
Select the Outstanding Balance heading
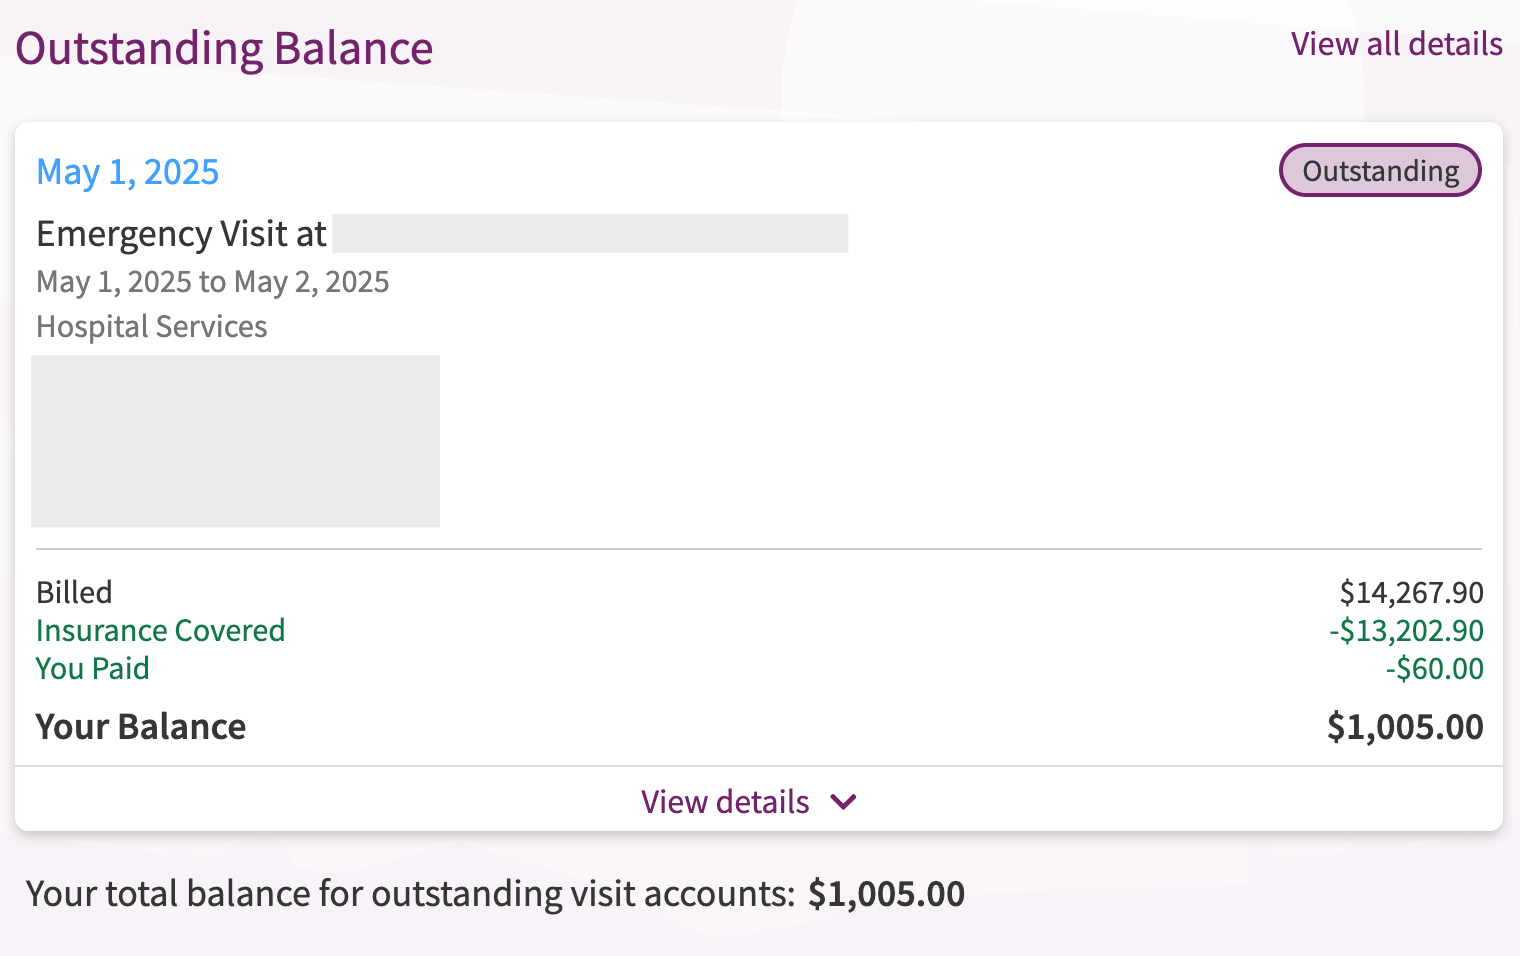click(224, 48)
